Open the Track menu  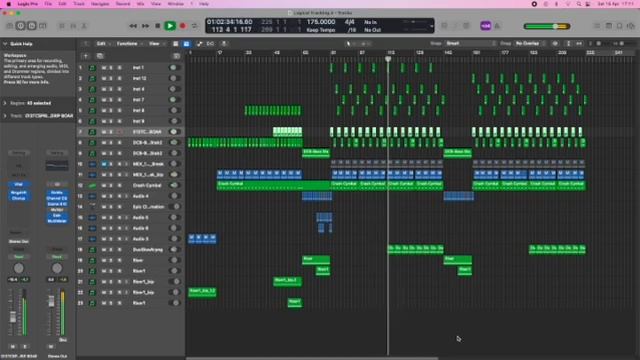[x=79, y=4]
